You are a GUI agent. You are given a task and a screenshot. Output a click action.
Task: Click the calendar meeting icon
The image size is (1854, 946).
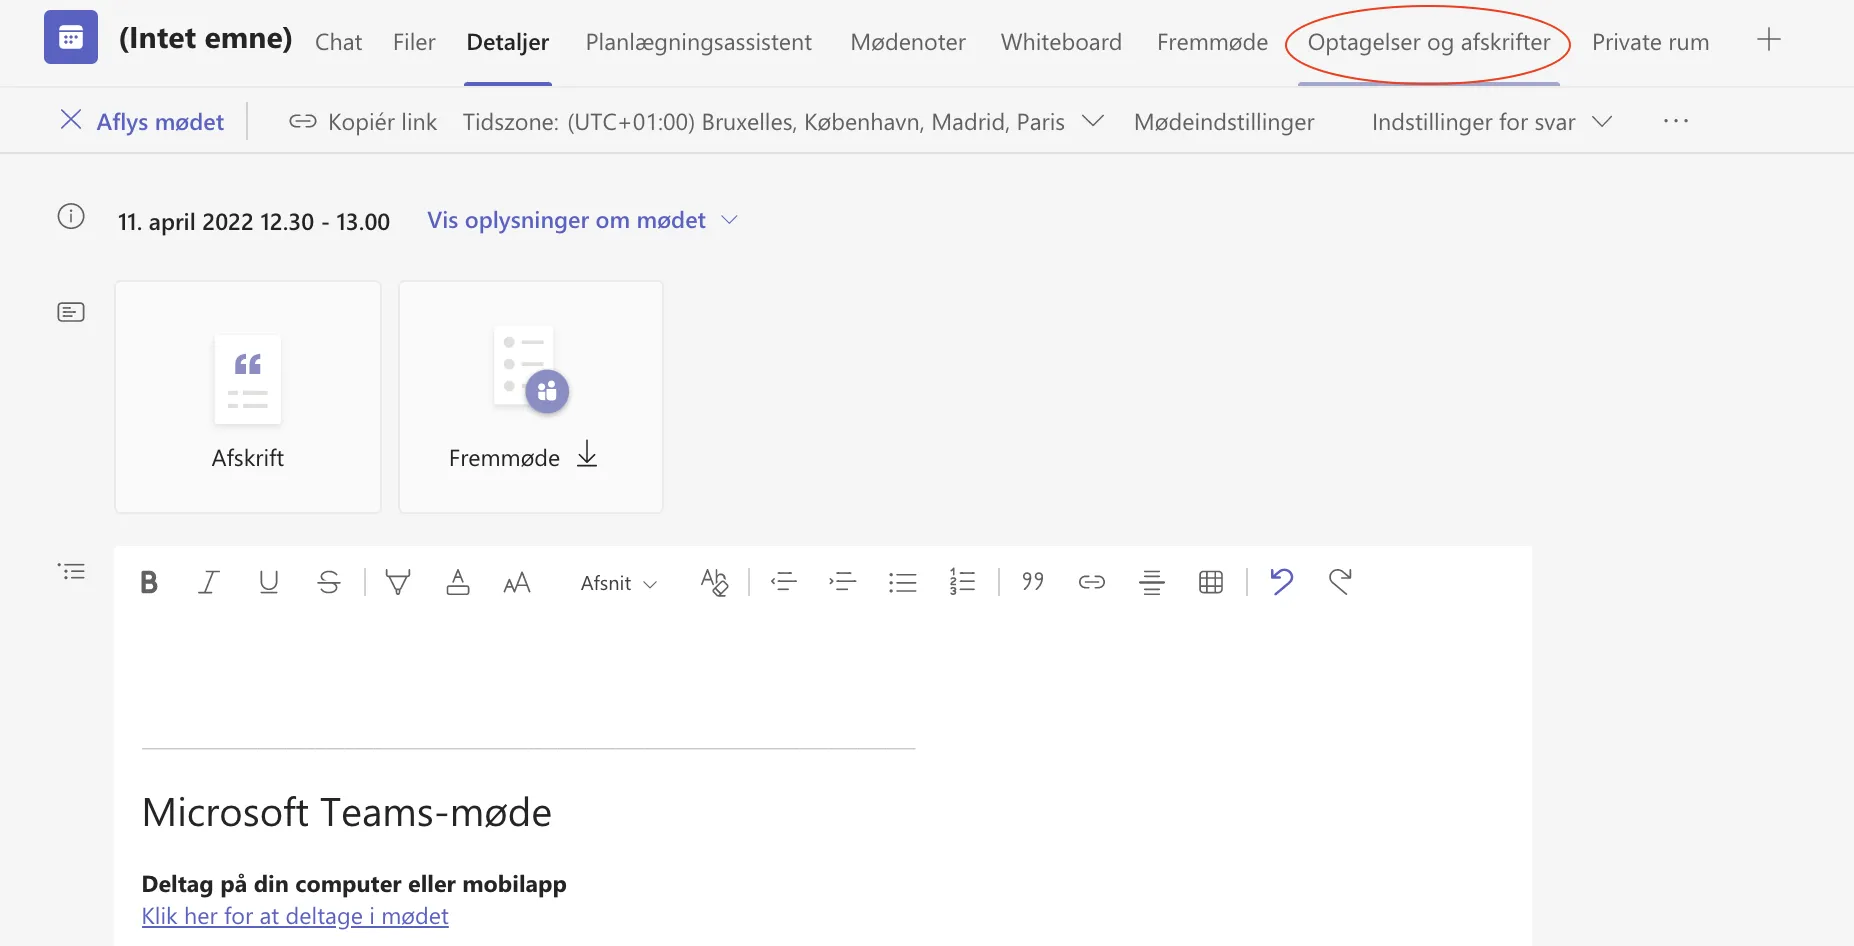[71, 37]
